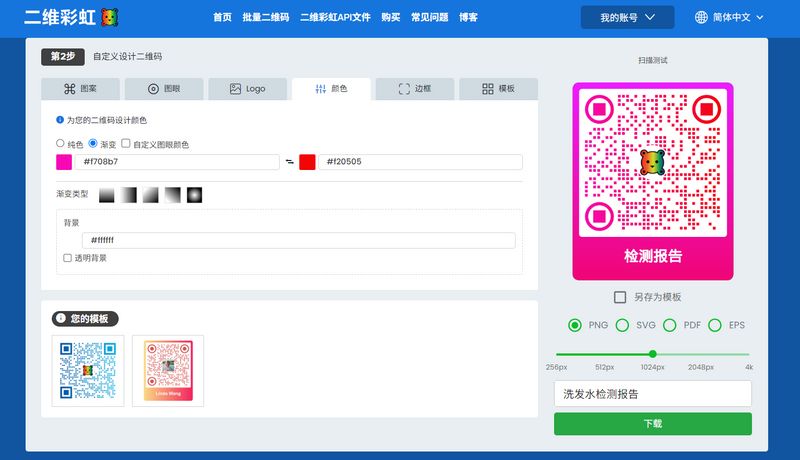The width and height of the screenshot is (800, 460).
Task: Select PDF download format
Action: point(669,325)
